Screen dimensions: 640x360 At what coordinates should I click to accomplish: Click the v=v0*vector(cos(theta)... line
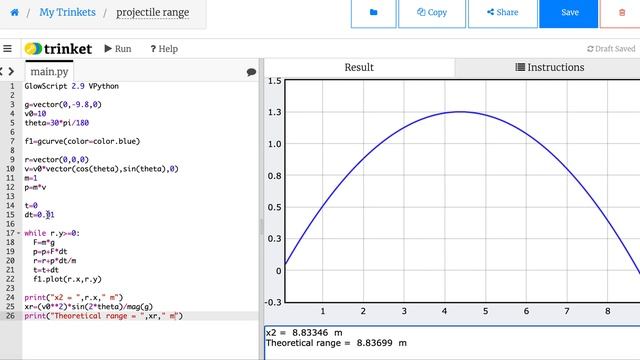coord(101,169)
